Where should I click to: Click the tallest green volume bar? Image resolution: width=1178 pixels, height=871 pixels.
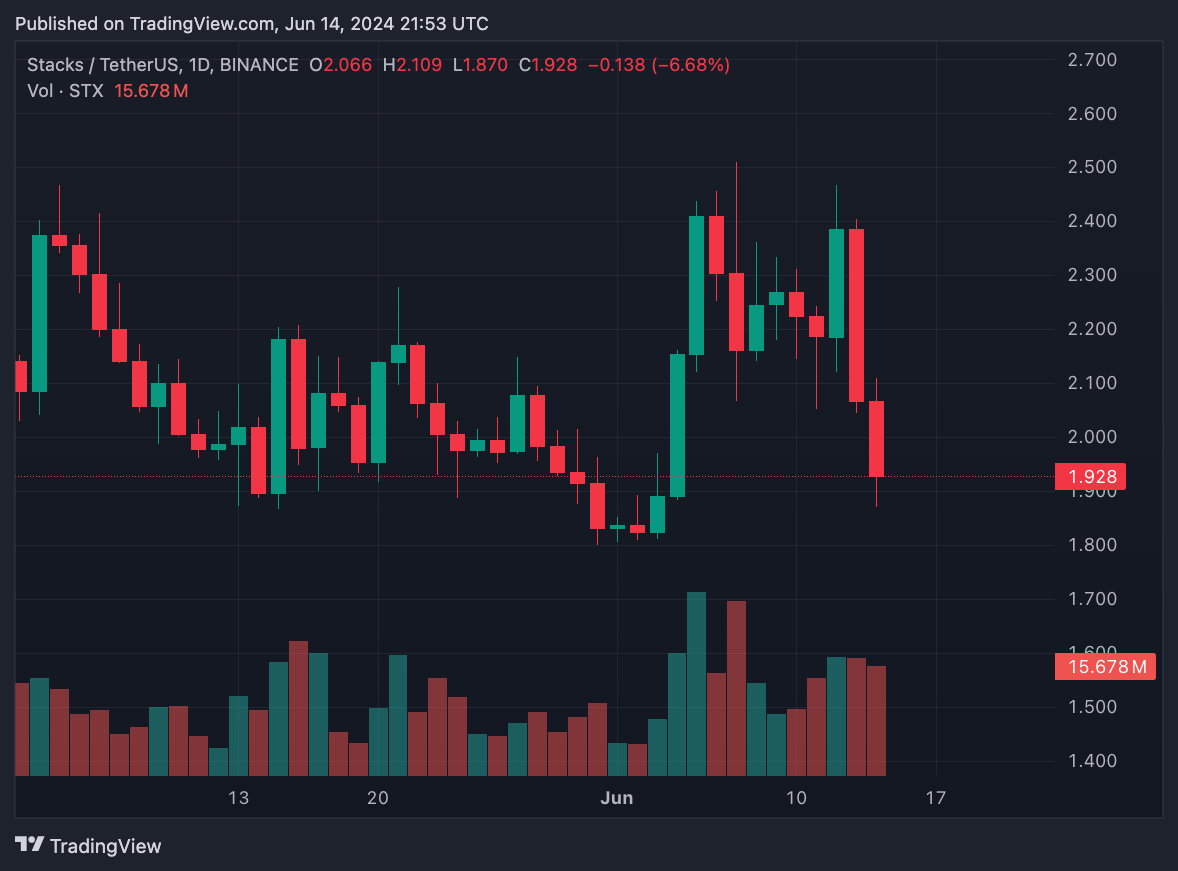point(696,684)
